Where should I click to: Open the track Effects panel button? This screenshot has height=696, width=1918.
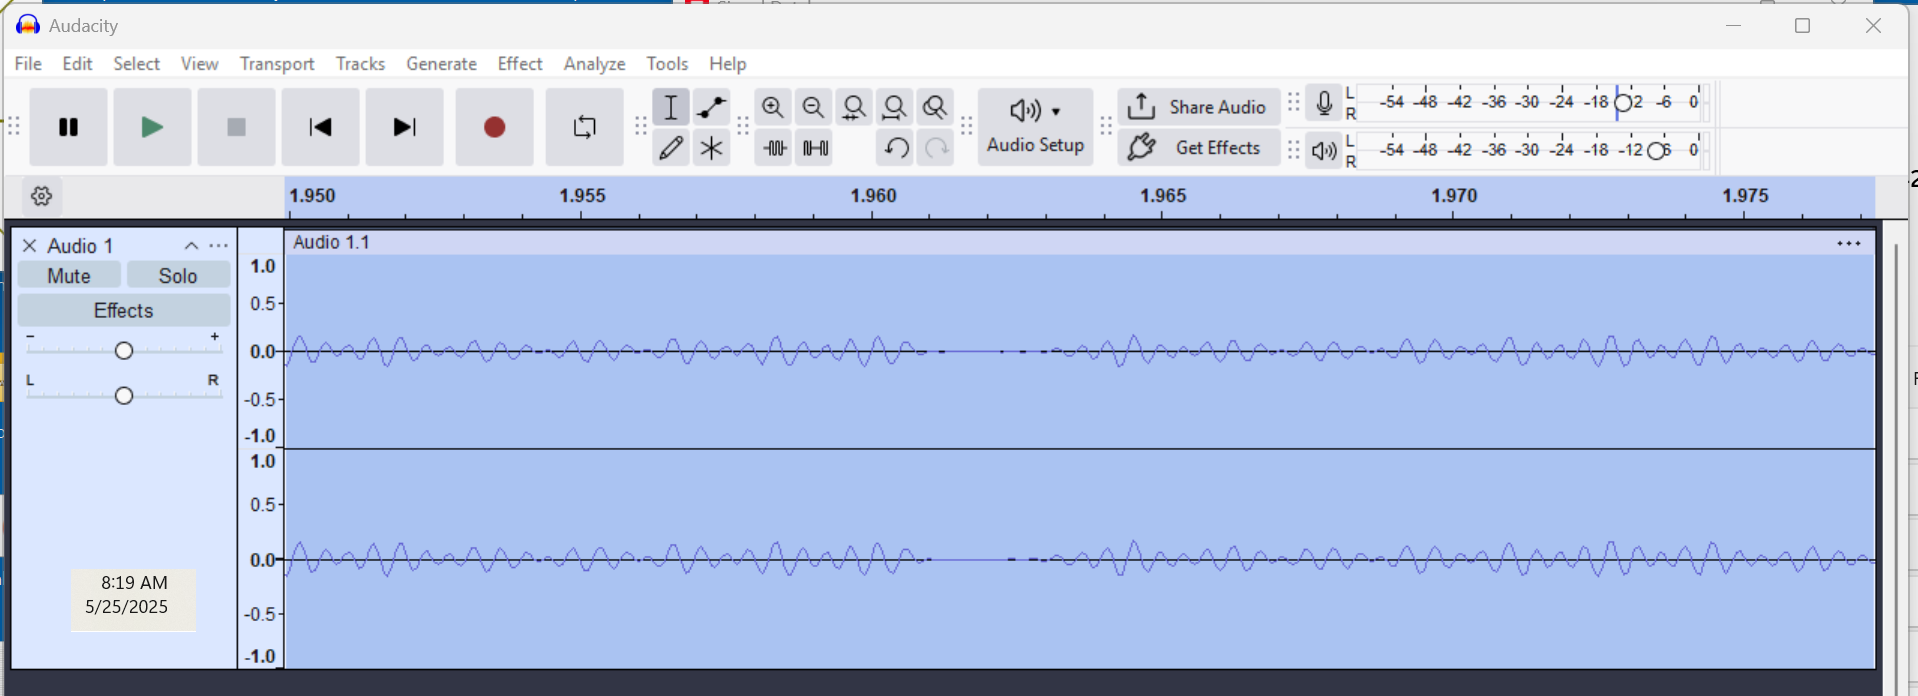click(123, 311)
